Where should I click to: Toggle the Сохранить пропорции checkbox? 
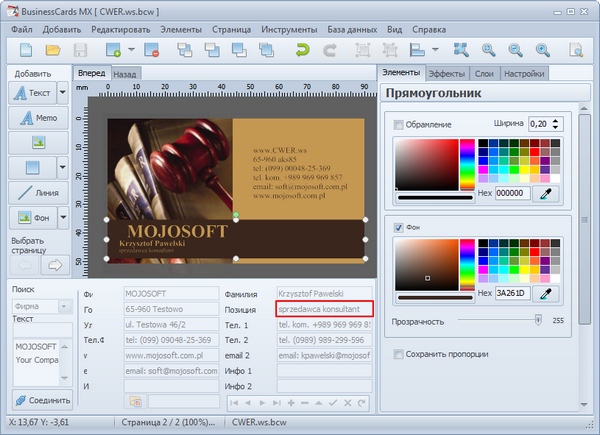coord(399,354)
